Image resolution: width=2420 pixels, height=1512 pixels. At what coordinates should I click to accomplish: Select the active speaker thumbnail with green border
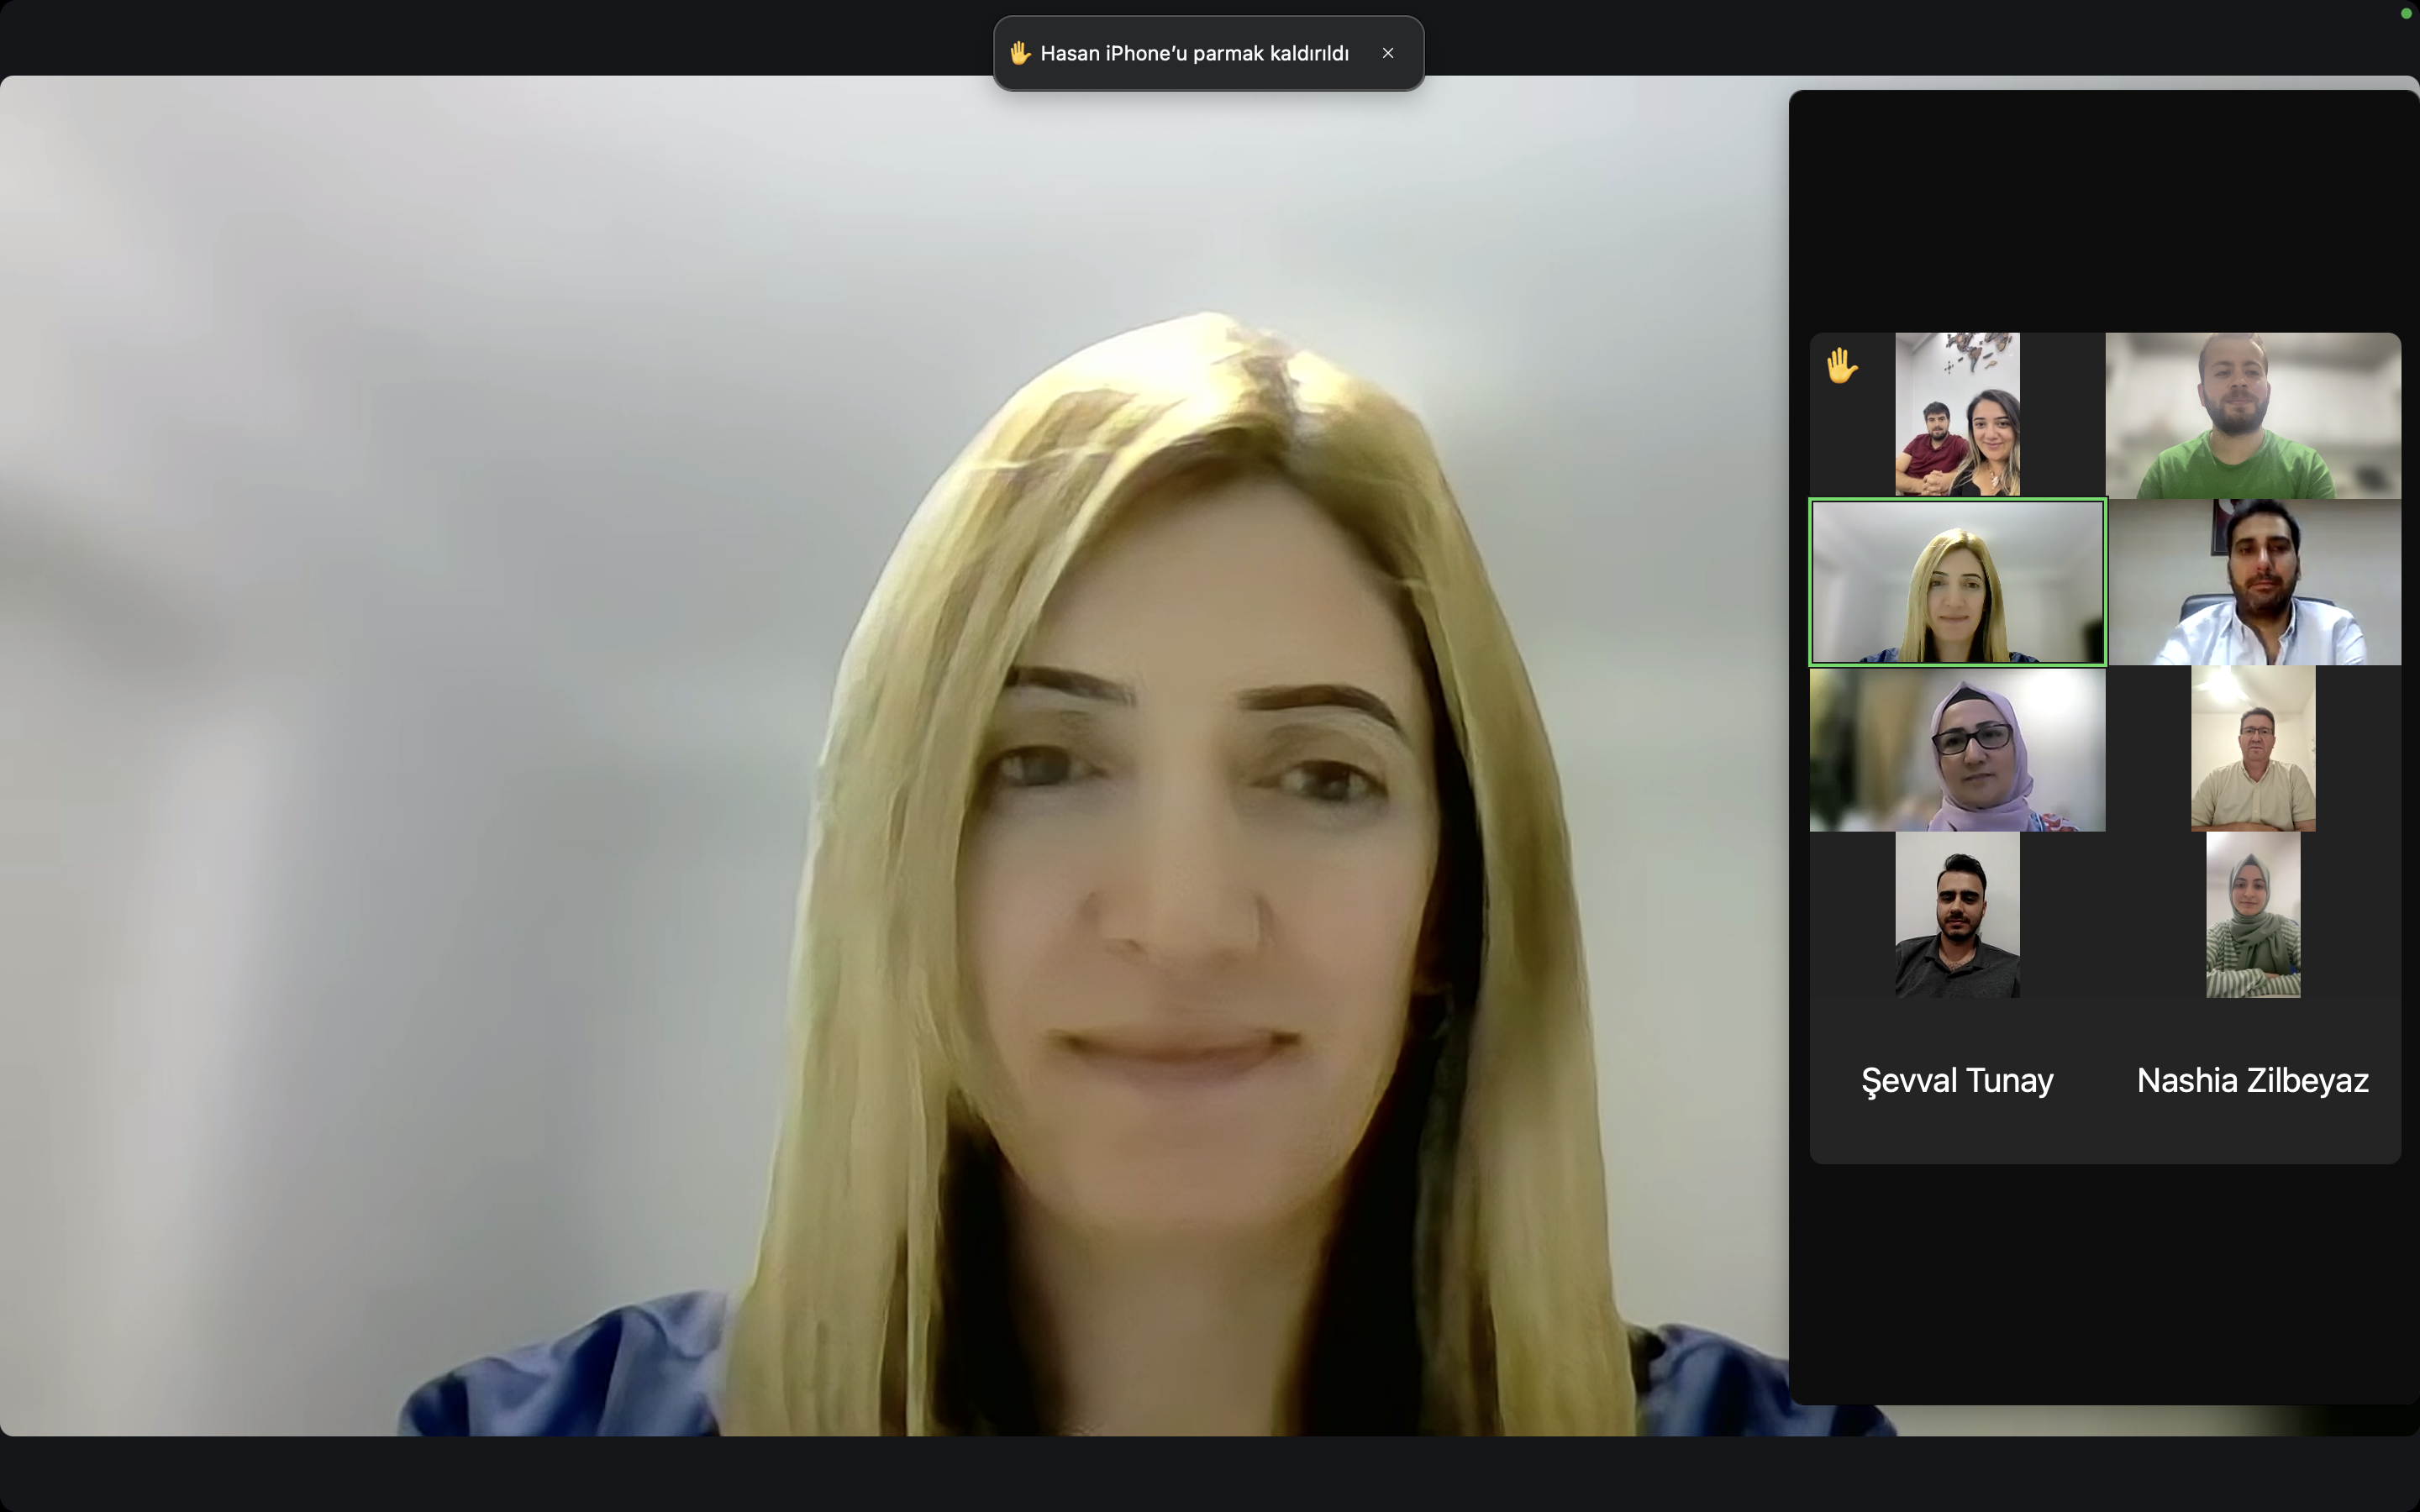[x=1957, y=582]
